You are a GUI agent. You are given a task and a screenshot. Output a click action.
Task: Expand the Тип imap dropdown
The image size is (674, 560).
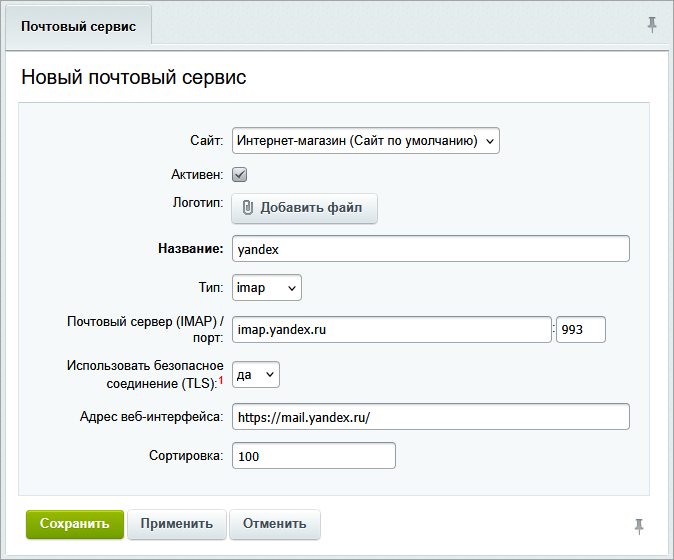(266, 288)
